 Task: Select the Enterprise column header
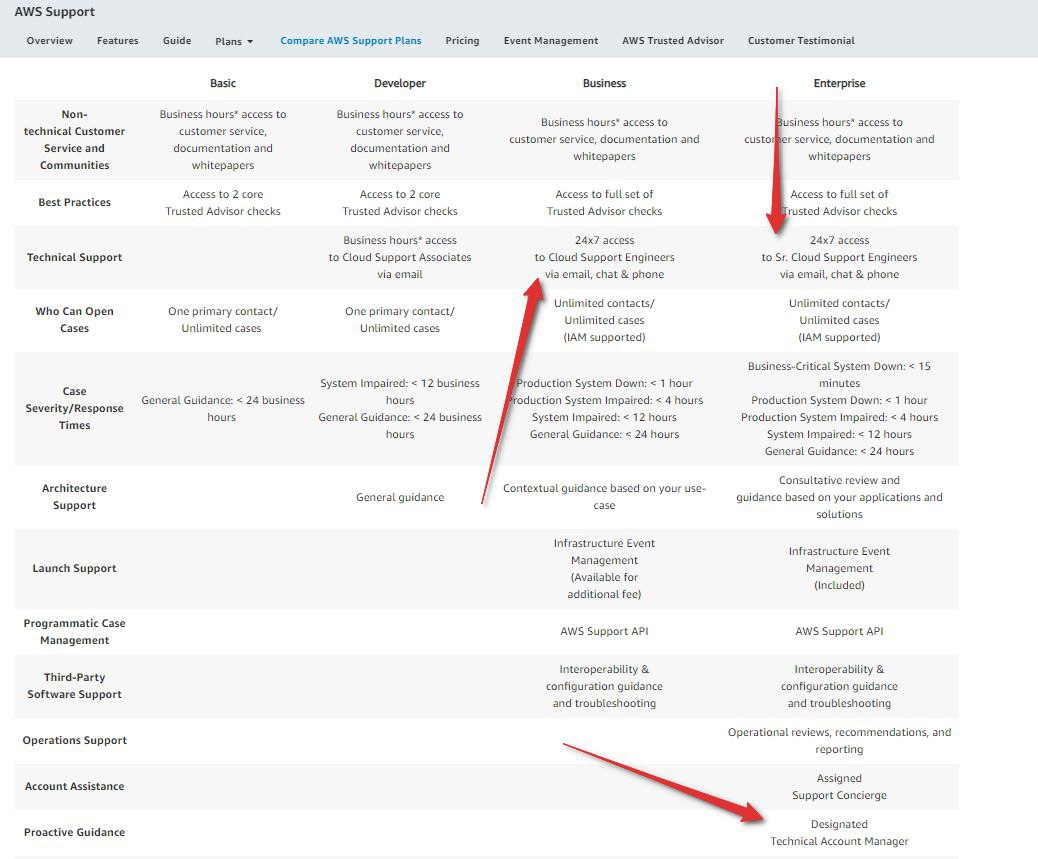pyautogui.click(x=839, y=83)
